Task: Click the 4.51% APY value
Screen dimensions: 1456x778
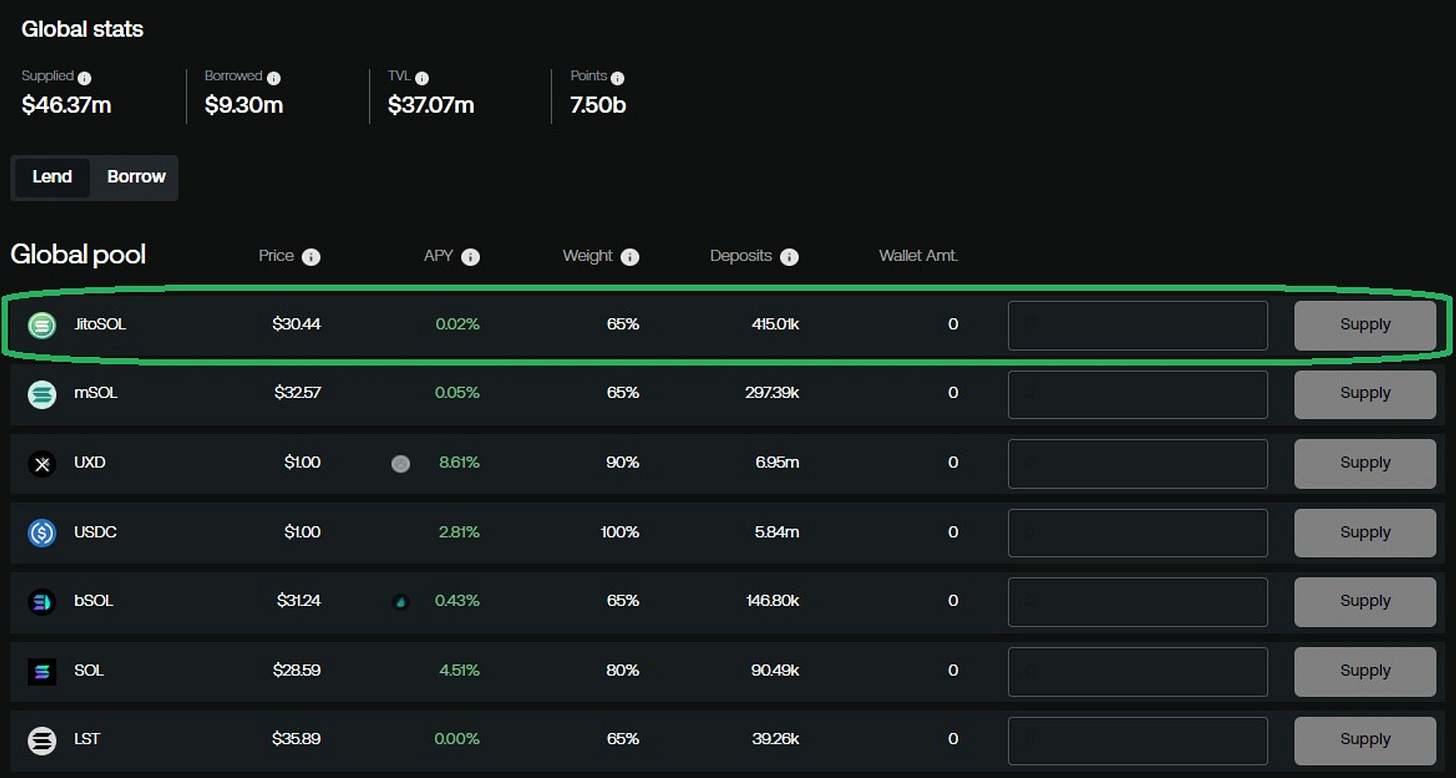Action: 459,671
